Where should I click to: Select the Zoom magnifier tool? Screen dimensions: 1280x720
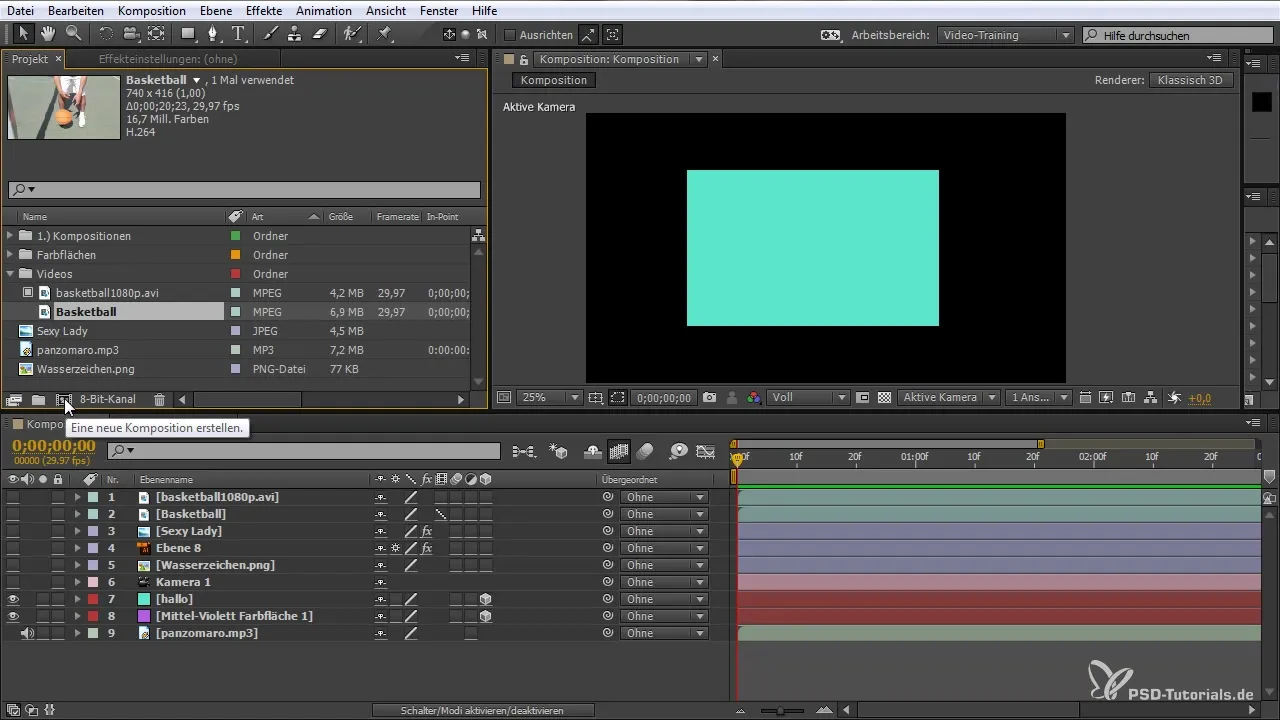(73, 34)
